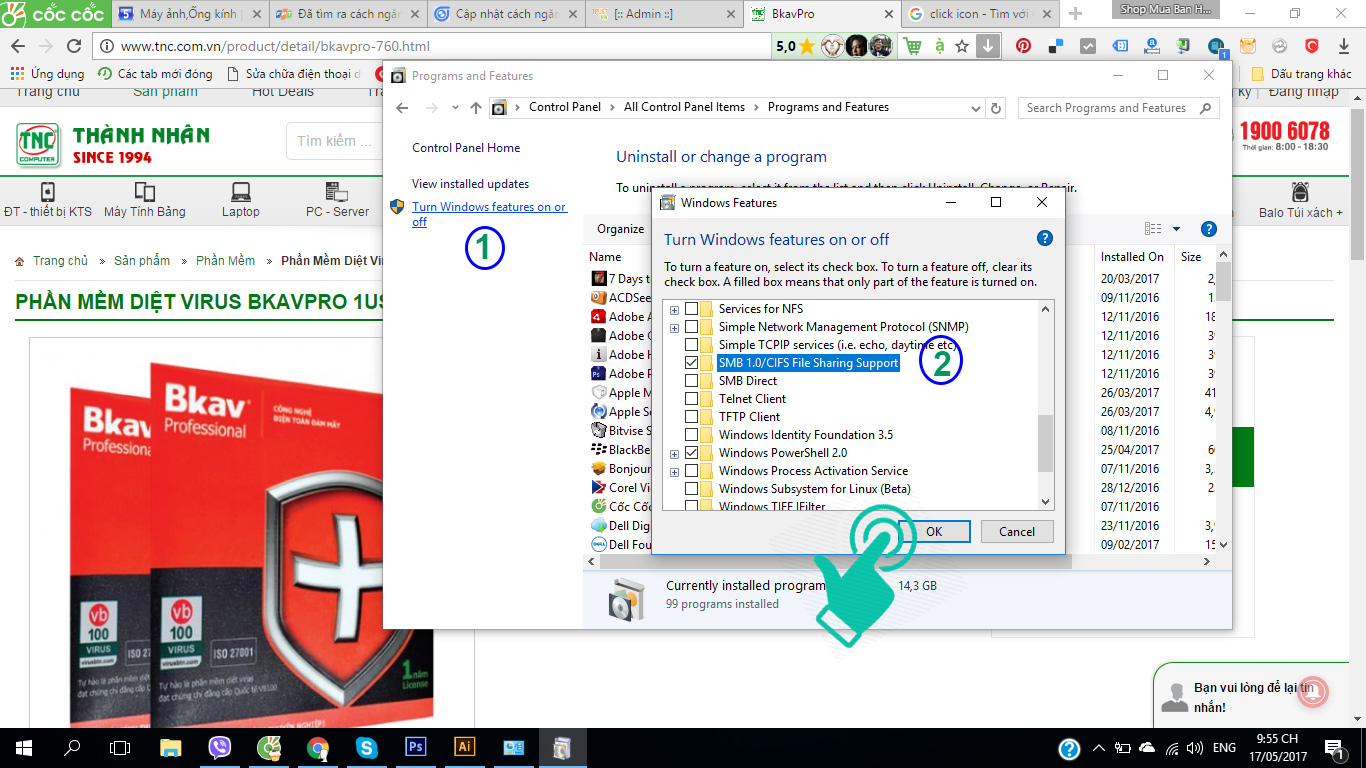This screenshot has height=768, width=1366.
Task: Open the OneDrive cloud tray icon
Action: click(x=1147, y=748)
